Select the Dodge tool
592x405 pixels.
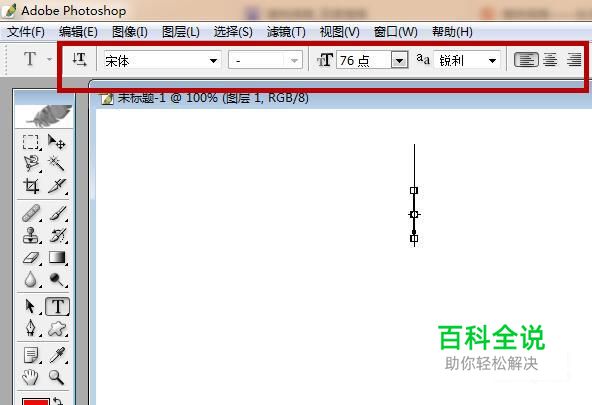[57, 279]
